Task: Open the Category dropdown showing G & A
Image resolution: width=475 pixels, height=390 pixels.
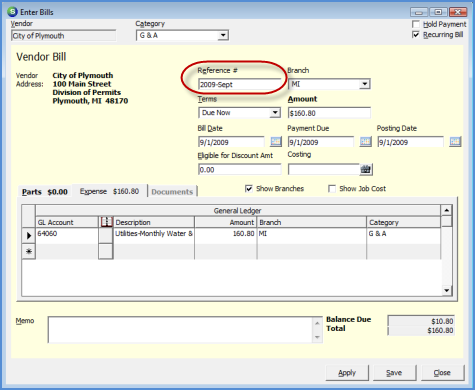Action: (223, 35)
